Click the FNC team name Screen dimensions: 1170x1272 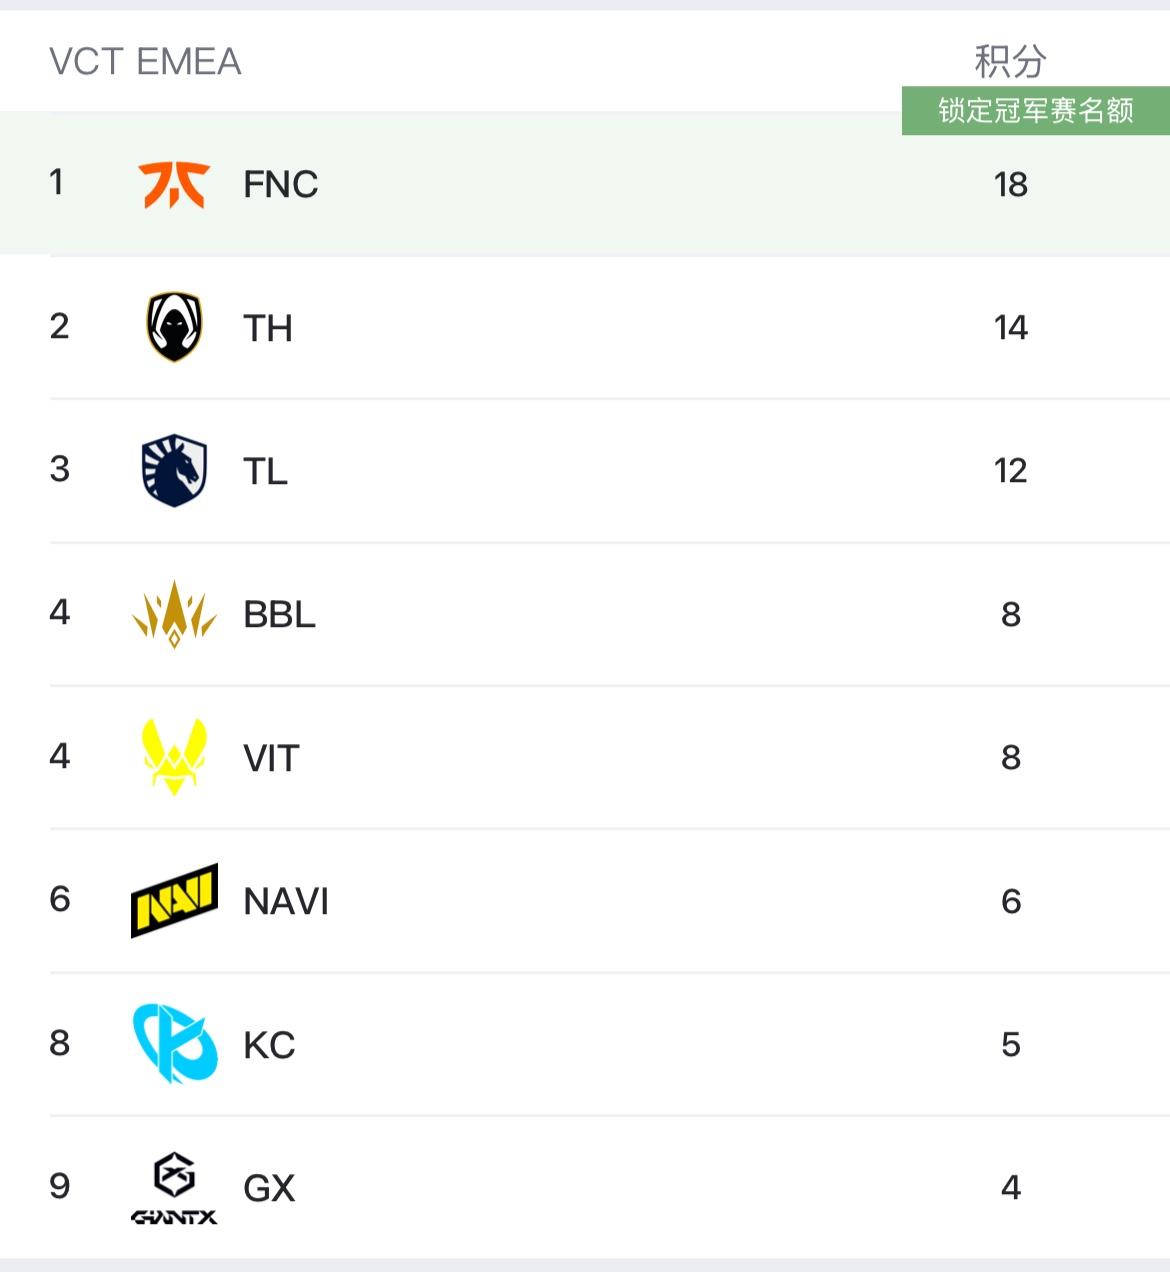(281, 185)
